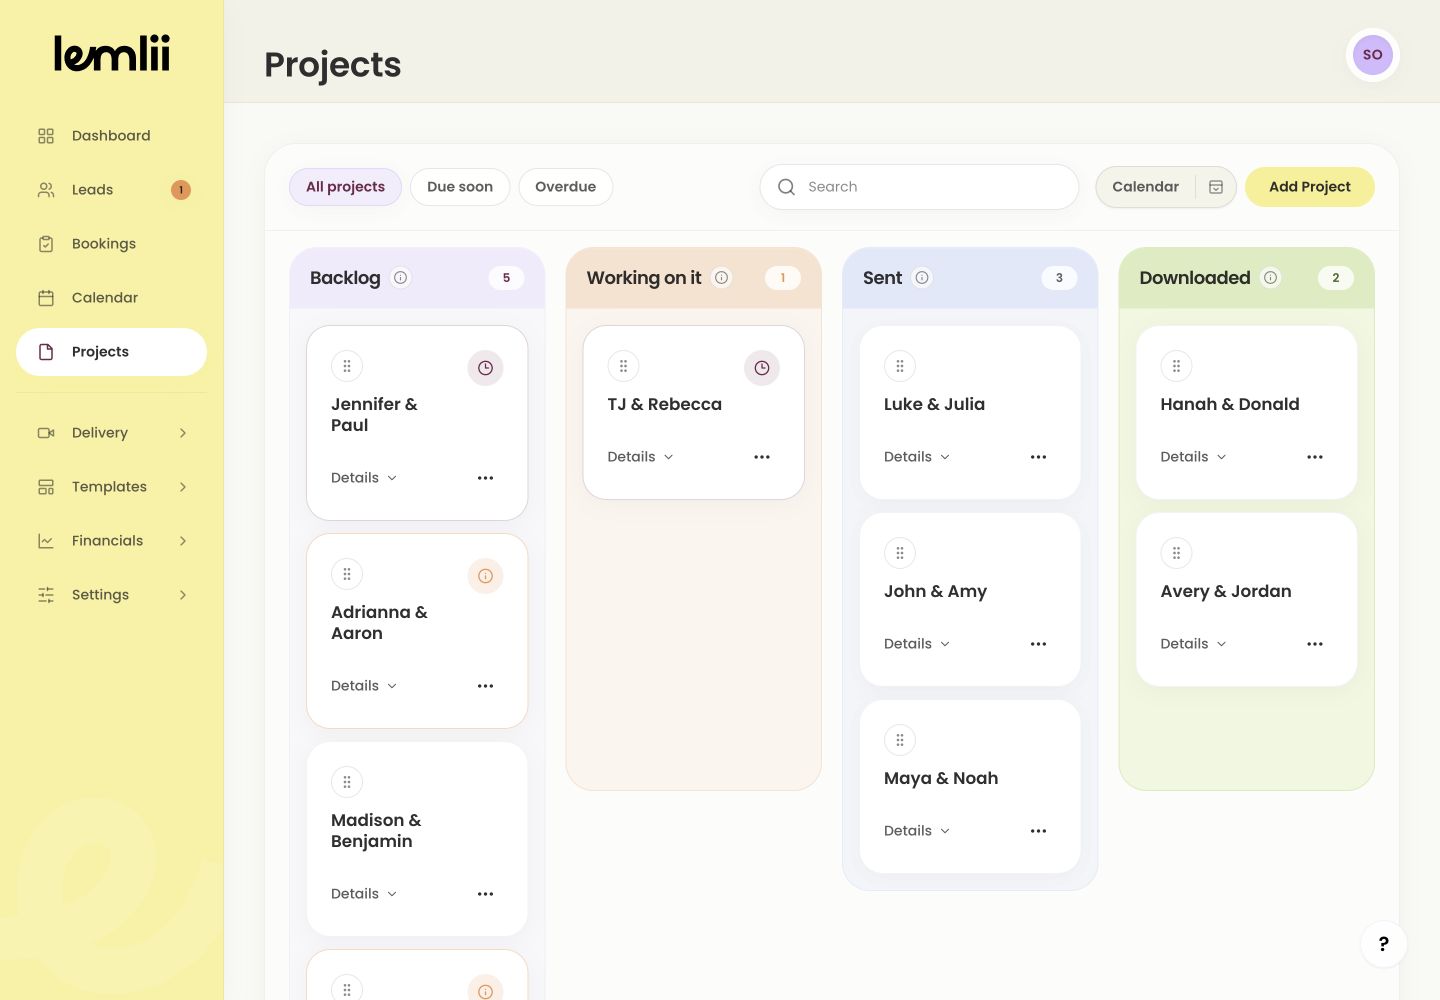Expand Details on Jennifer & Paul card
This screenshot has height=1000, width=1440.
point(364,478)
